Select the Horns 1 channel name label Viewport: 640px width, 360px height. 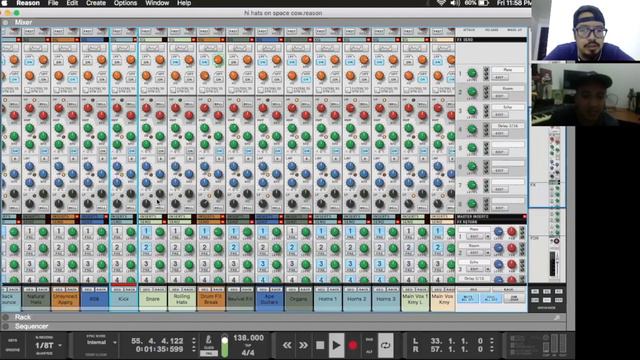(328, 299)
